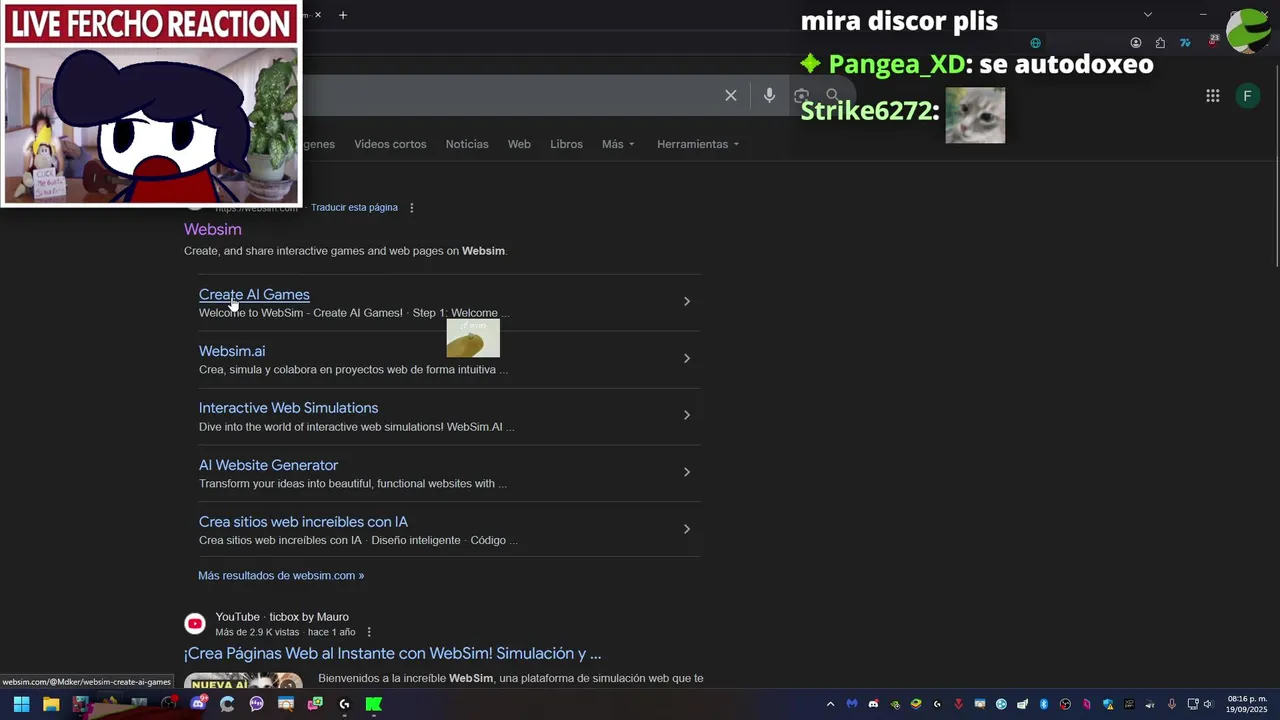The width and height of the screenshot is (1280, 720).
Task: Open Websim main result link
Action: coord(213,229)
